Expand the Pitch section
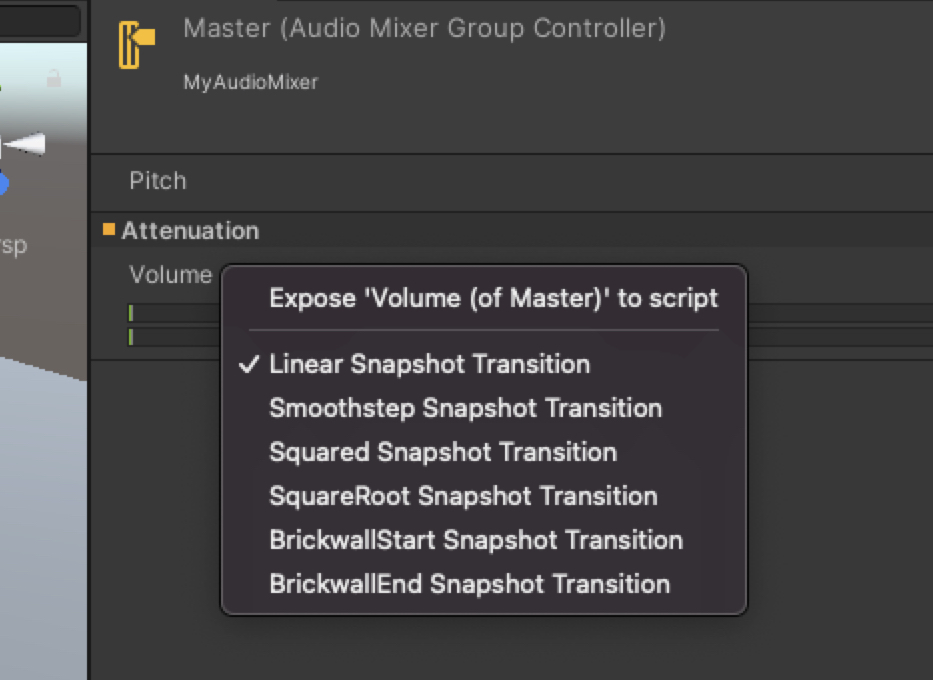 (x=157, y=181)
